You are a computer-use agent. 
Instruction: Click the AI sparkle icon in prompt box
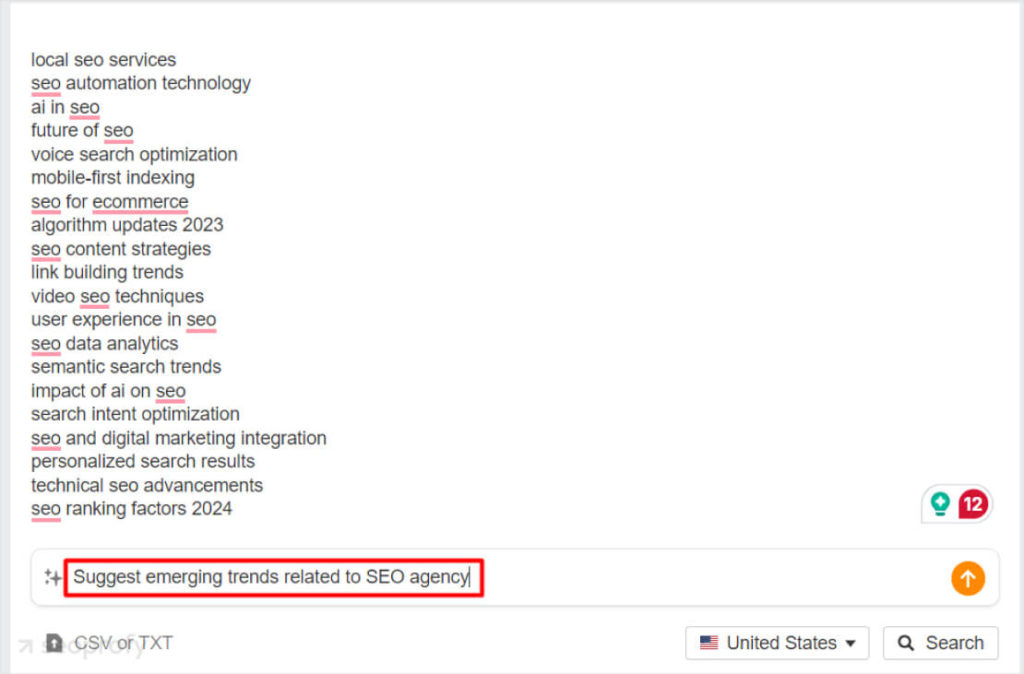[x=52, y=577]
